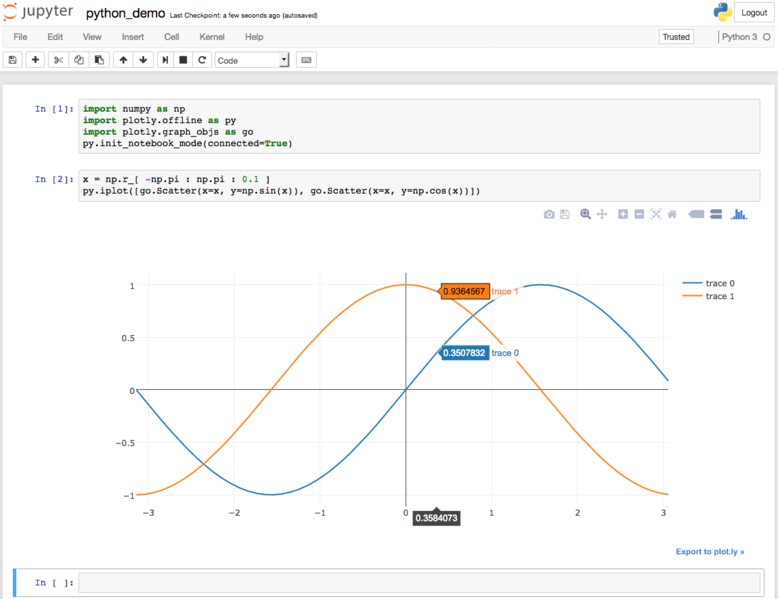This screenshot has height=599, width=778.
Task: Open the command palette keyboard icon
Action: [x=307, y=60]
